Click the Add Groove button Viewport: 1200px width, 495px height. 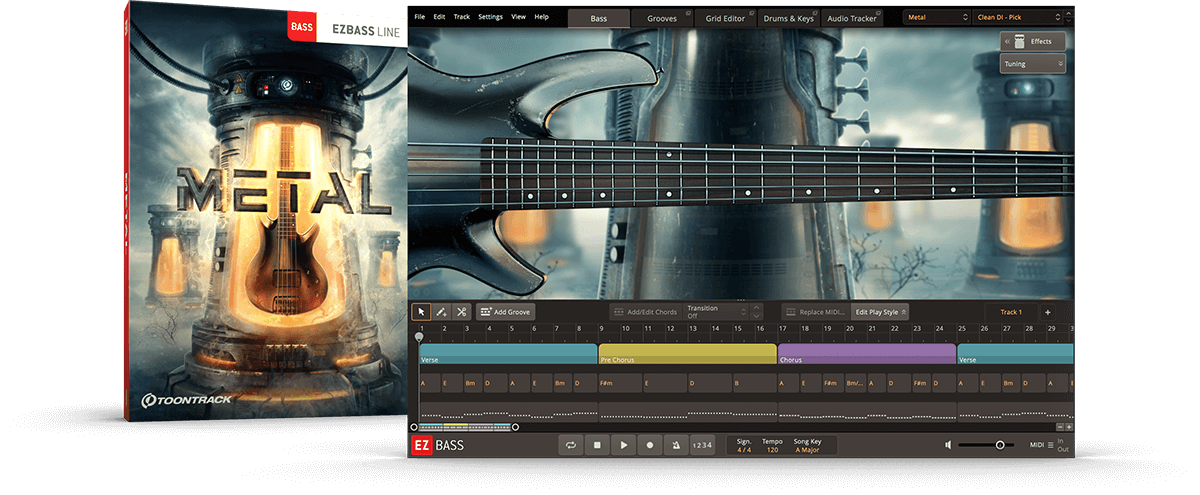coord(506,312)
